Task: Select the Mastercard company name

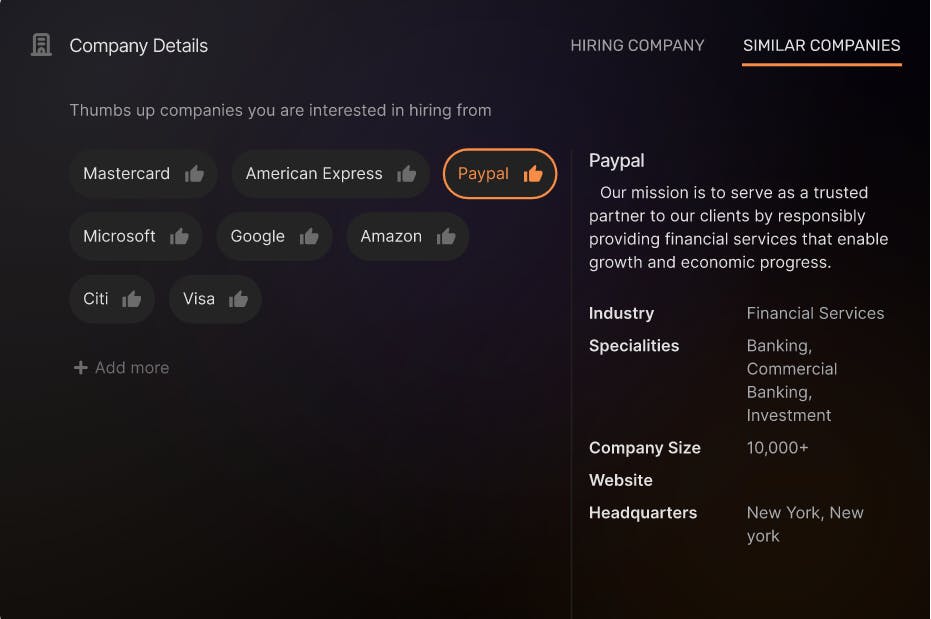Action: point(126,174)
